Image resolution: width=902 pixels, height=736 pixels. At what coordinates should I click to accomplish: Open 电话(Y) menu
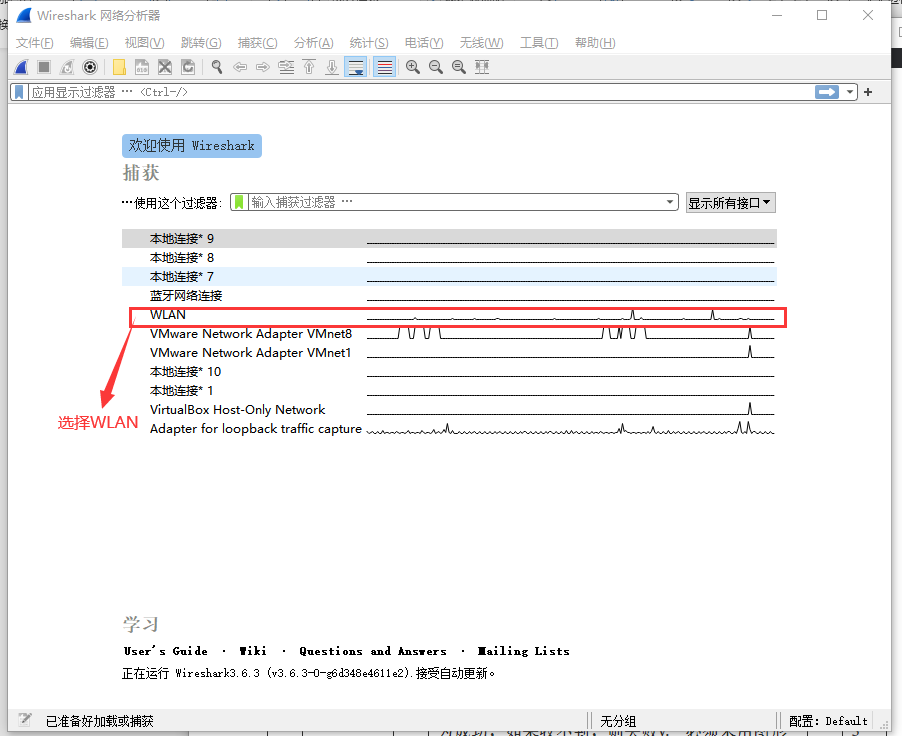424,43
